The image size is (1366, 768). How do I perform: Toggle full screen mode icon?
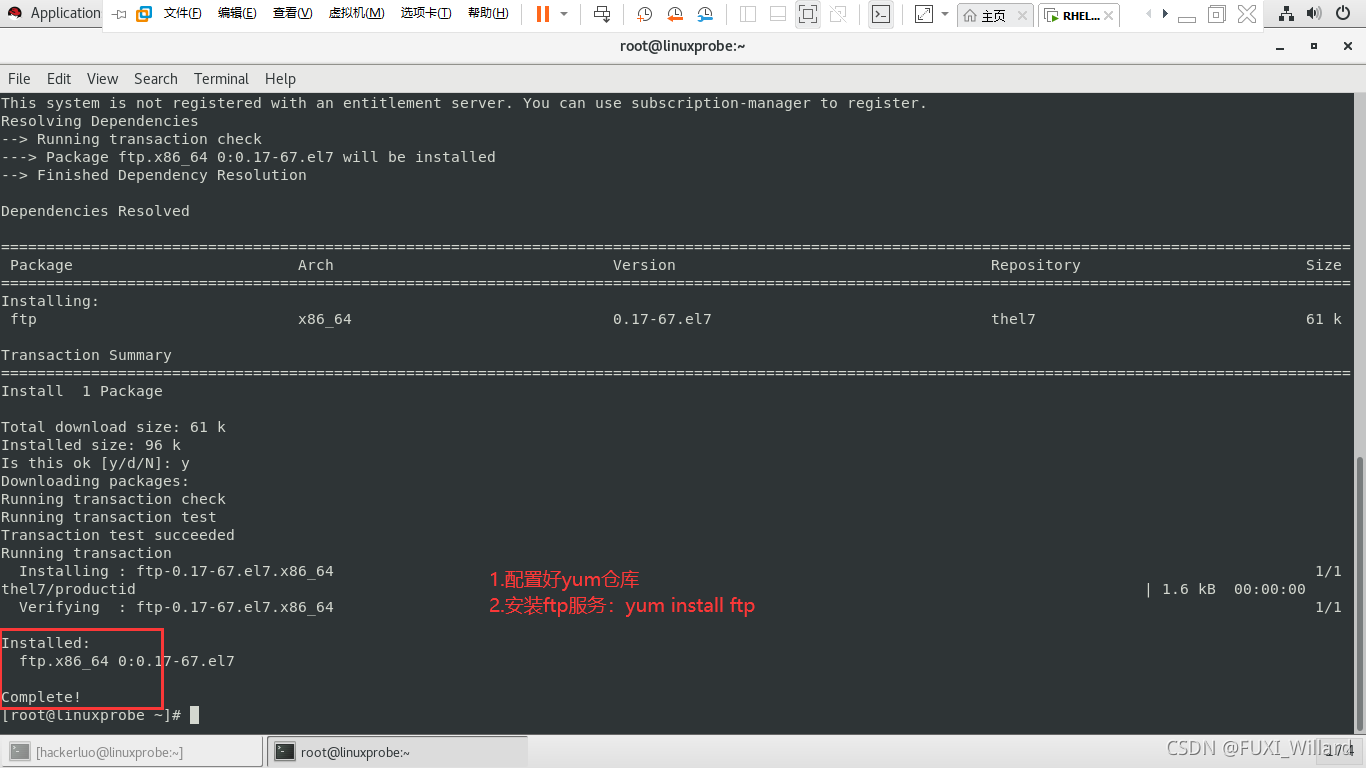point(808,14)
